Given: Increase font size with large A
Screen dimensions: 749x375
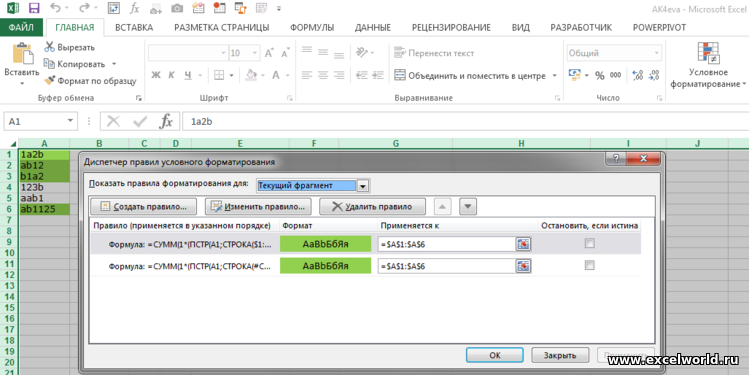Looking at the screenshot, I should (269, 53).
